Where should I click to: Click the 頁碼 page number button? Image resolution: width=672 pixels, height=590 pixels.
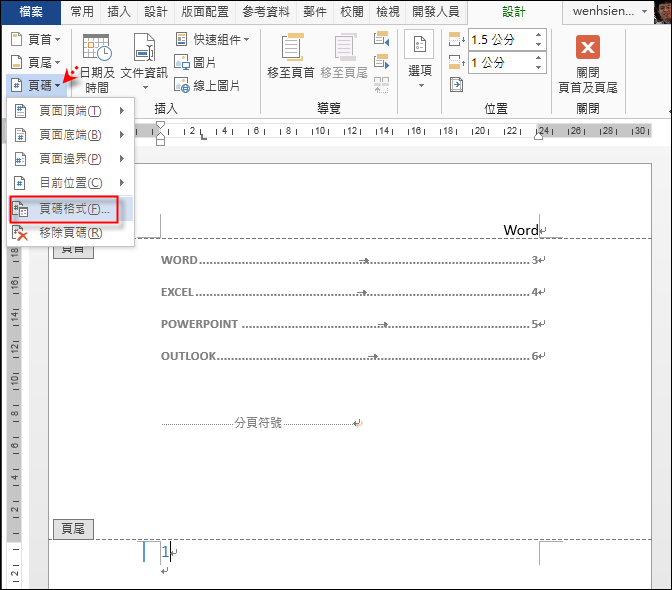(x=36, y=85)
